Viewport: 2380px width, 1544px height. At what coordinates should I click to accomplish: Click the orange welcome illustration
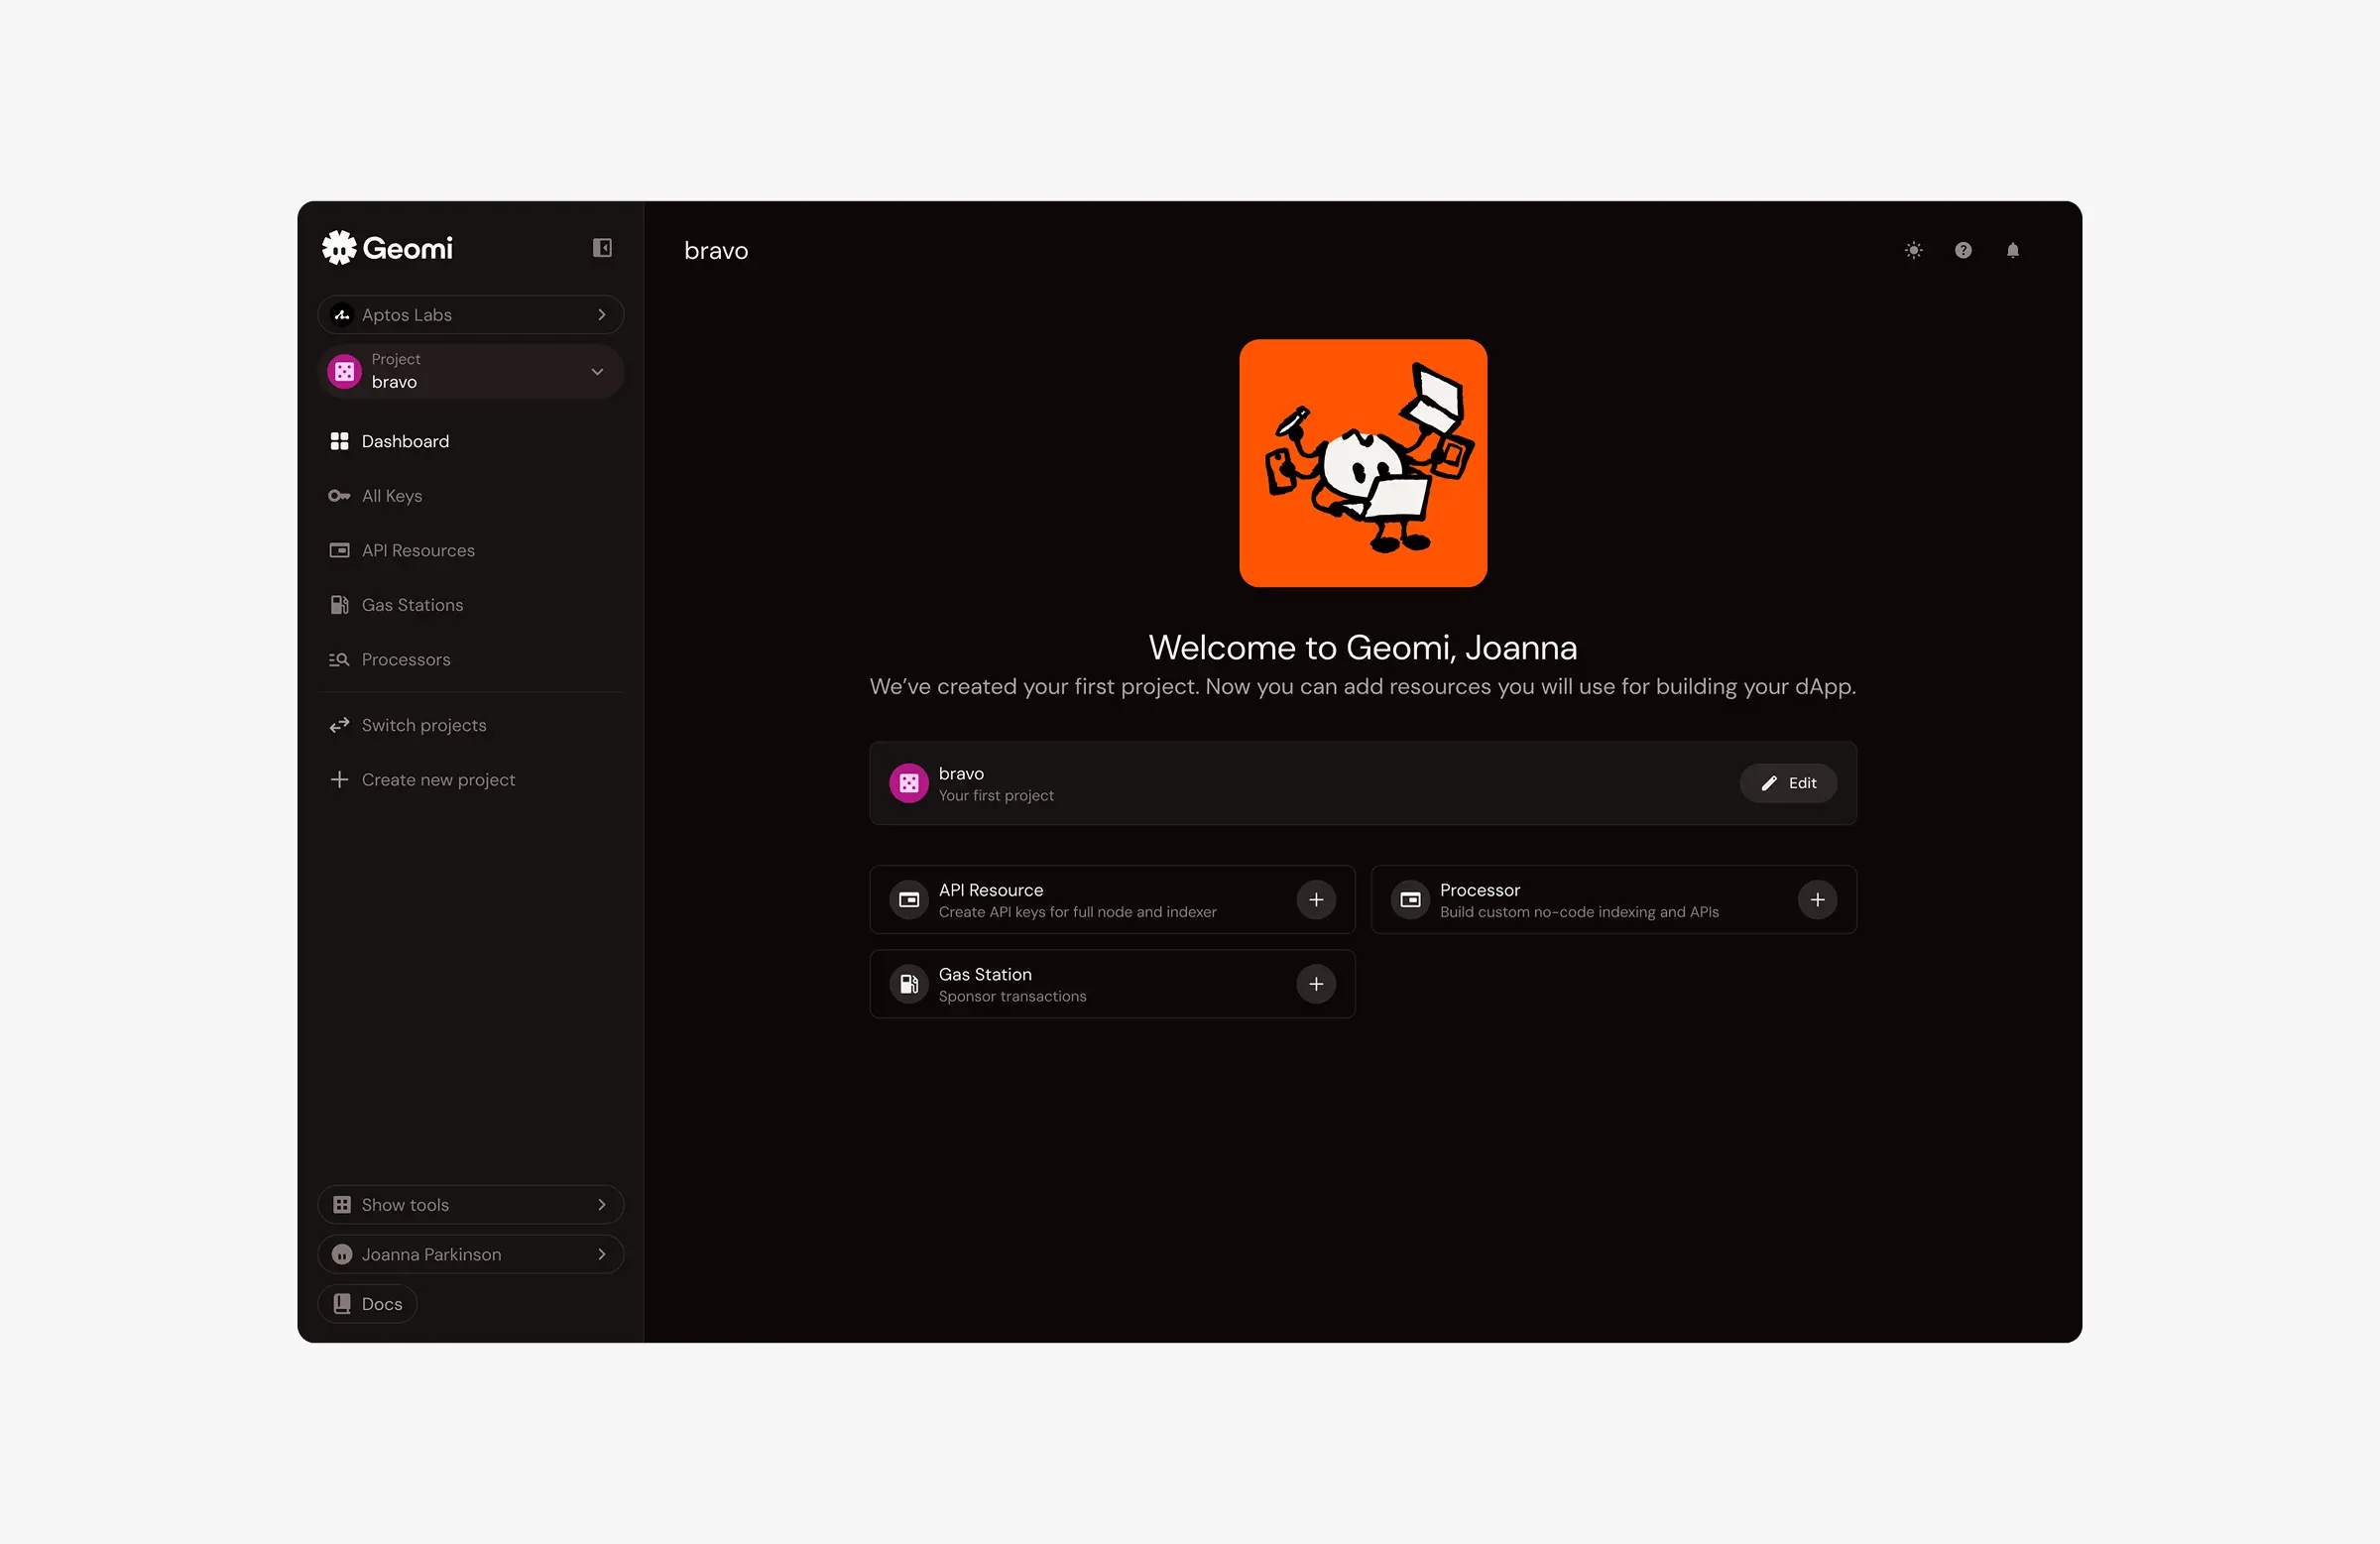[x=1362, y=463]
